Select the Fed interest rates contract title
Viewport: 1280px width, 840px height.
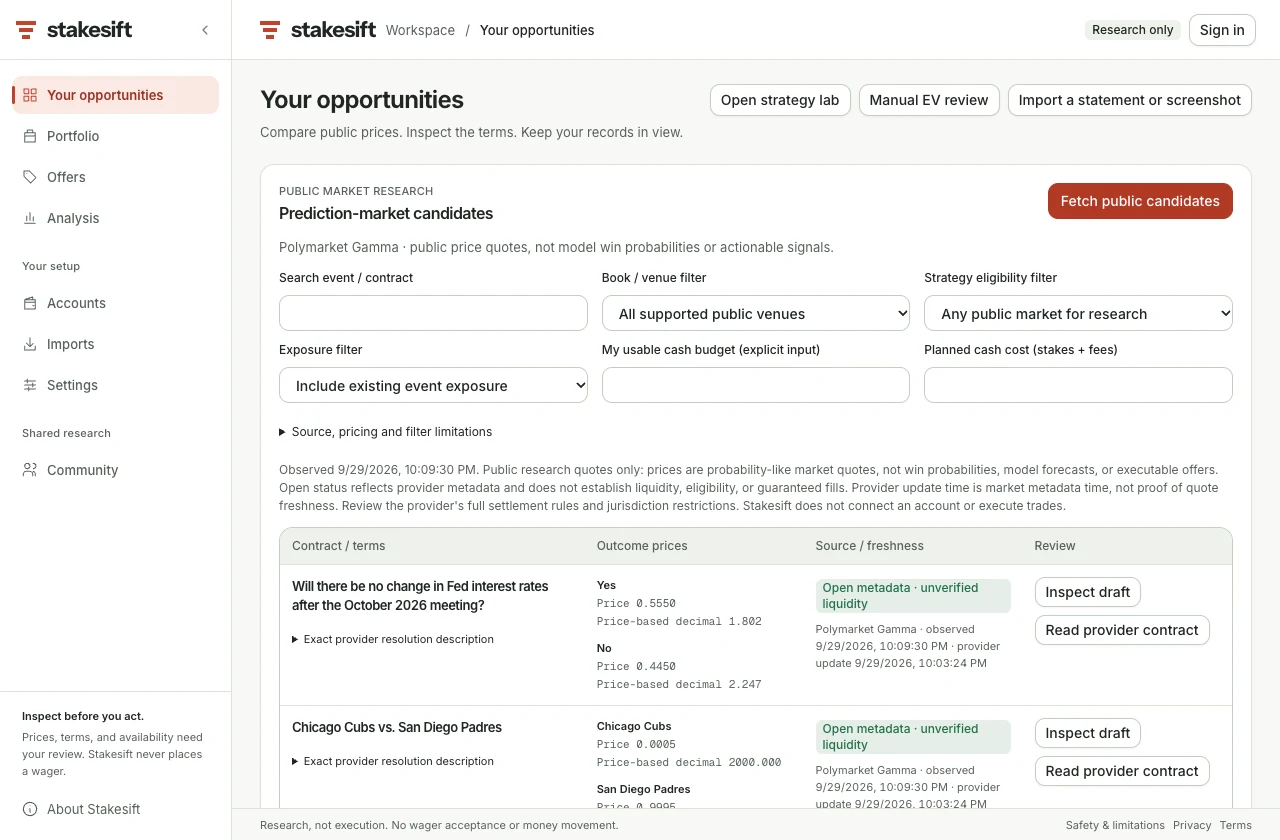[x=420, y=596]
